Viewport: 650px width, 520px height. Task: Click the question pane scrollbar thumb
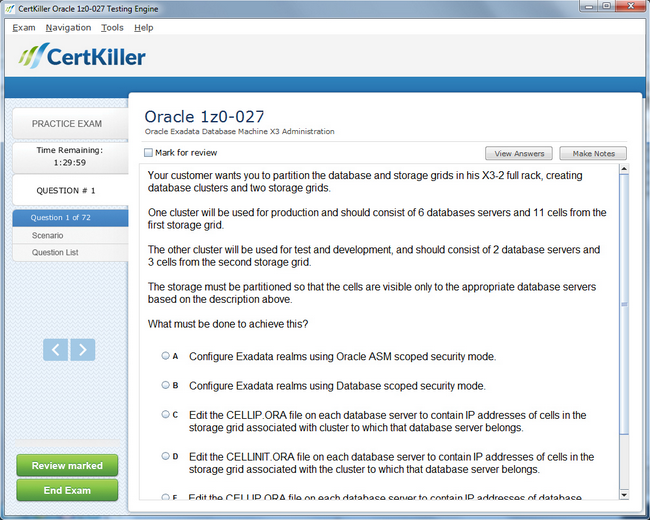pos(624,304)
